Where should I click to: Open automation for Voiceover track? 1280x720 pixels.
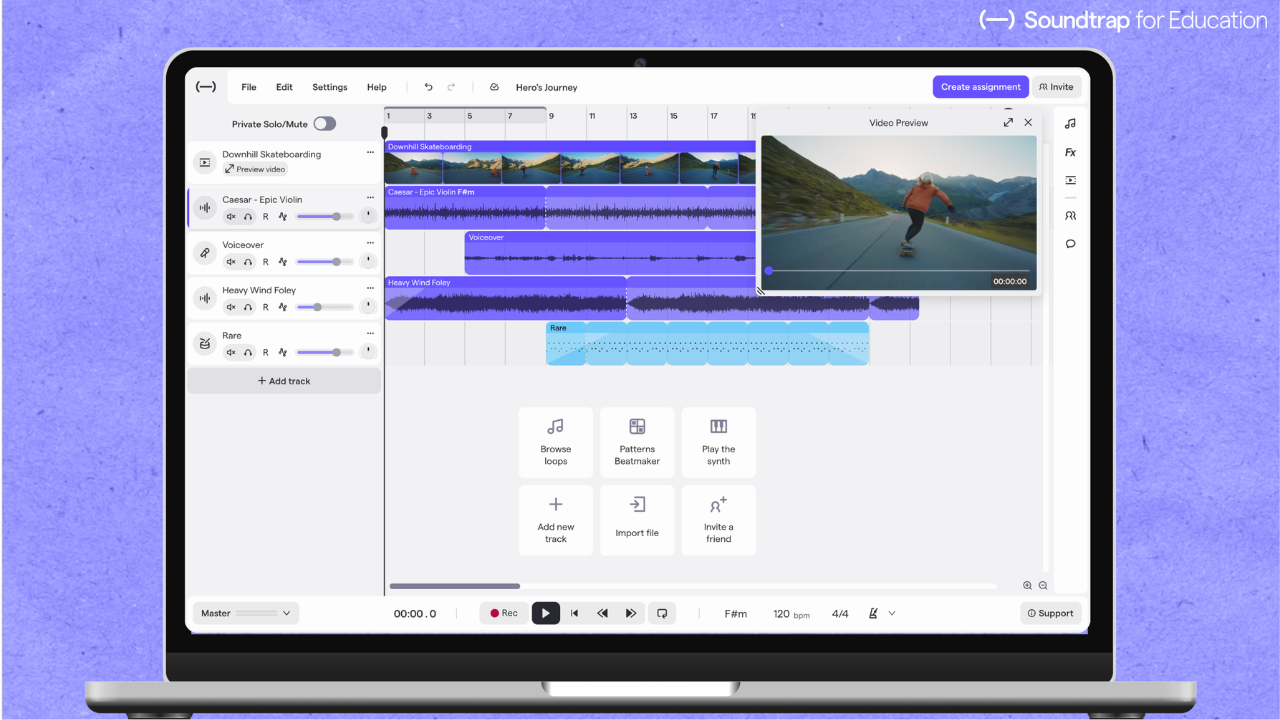click(283, 262)
